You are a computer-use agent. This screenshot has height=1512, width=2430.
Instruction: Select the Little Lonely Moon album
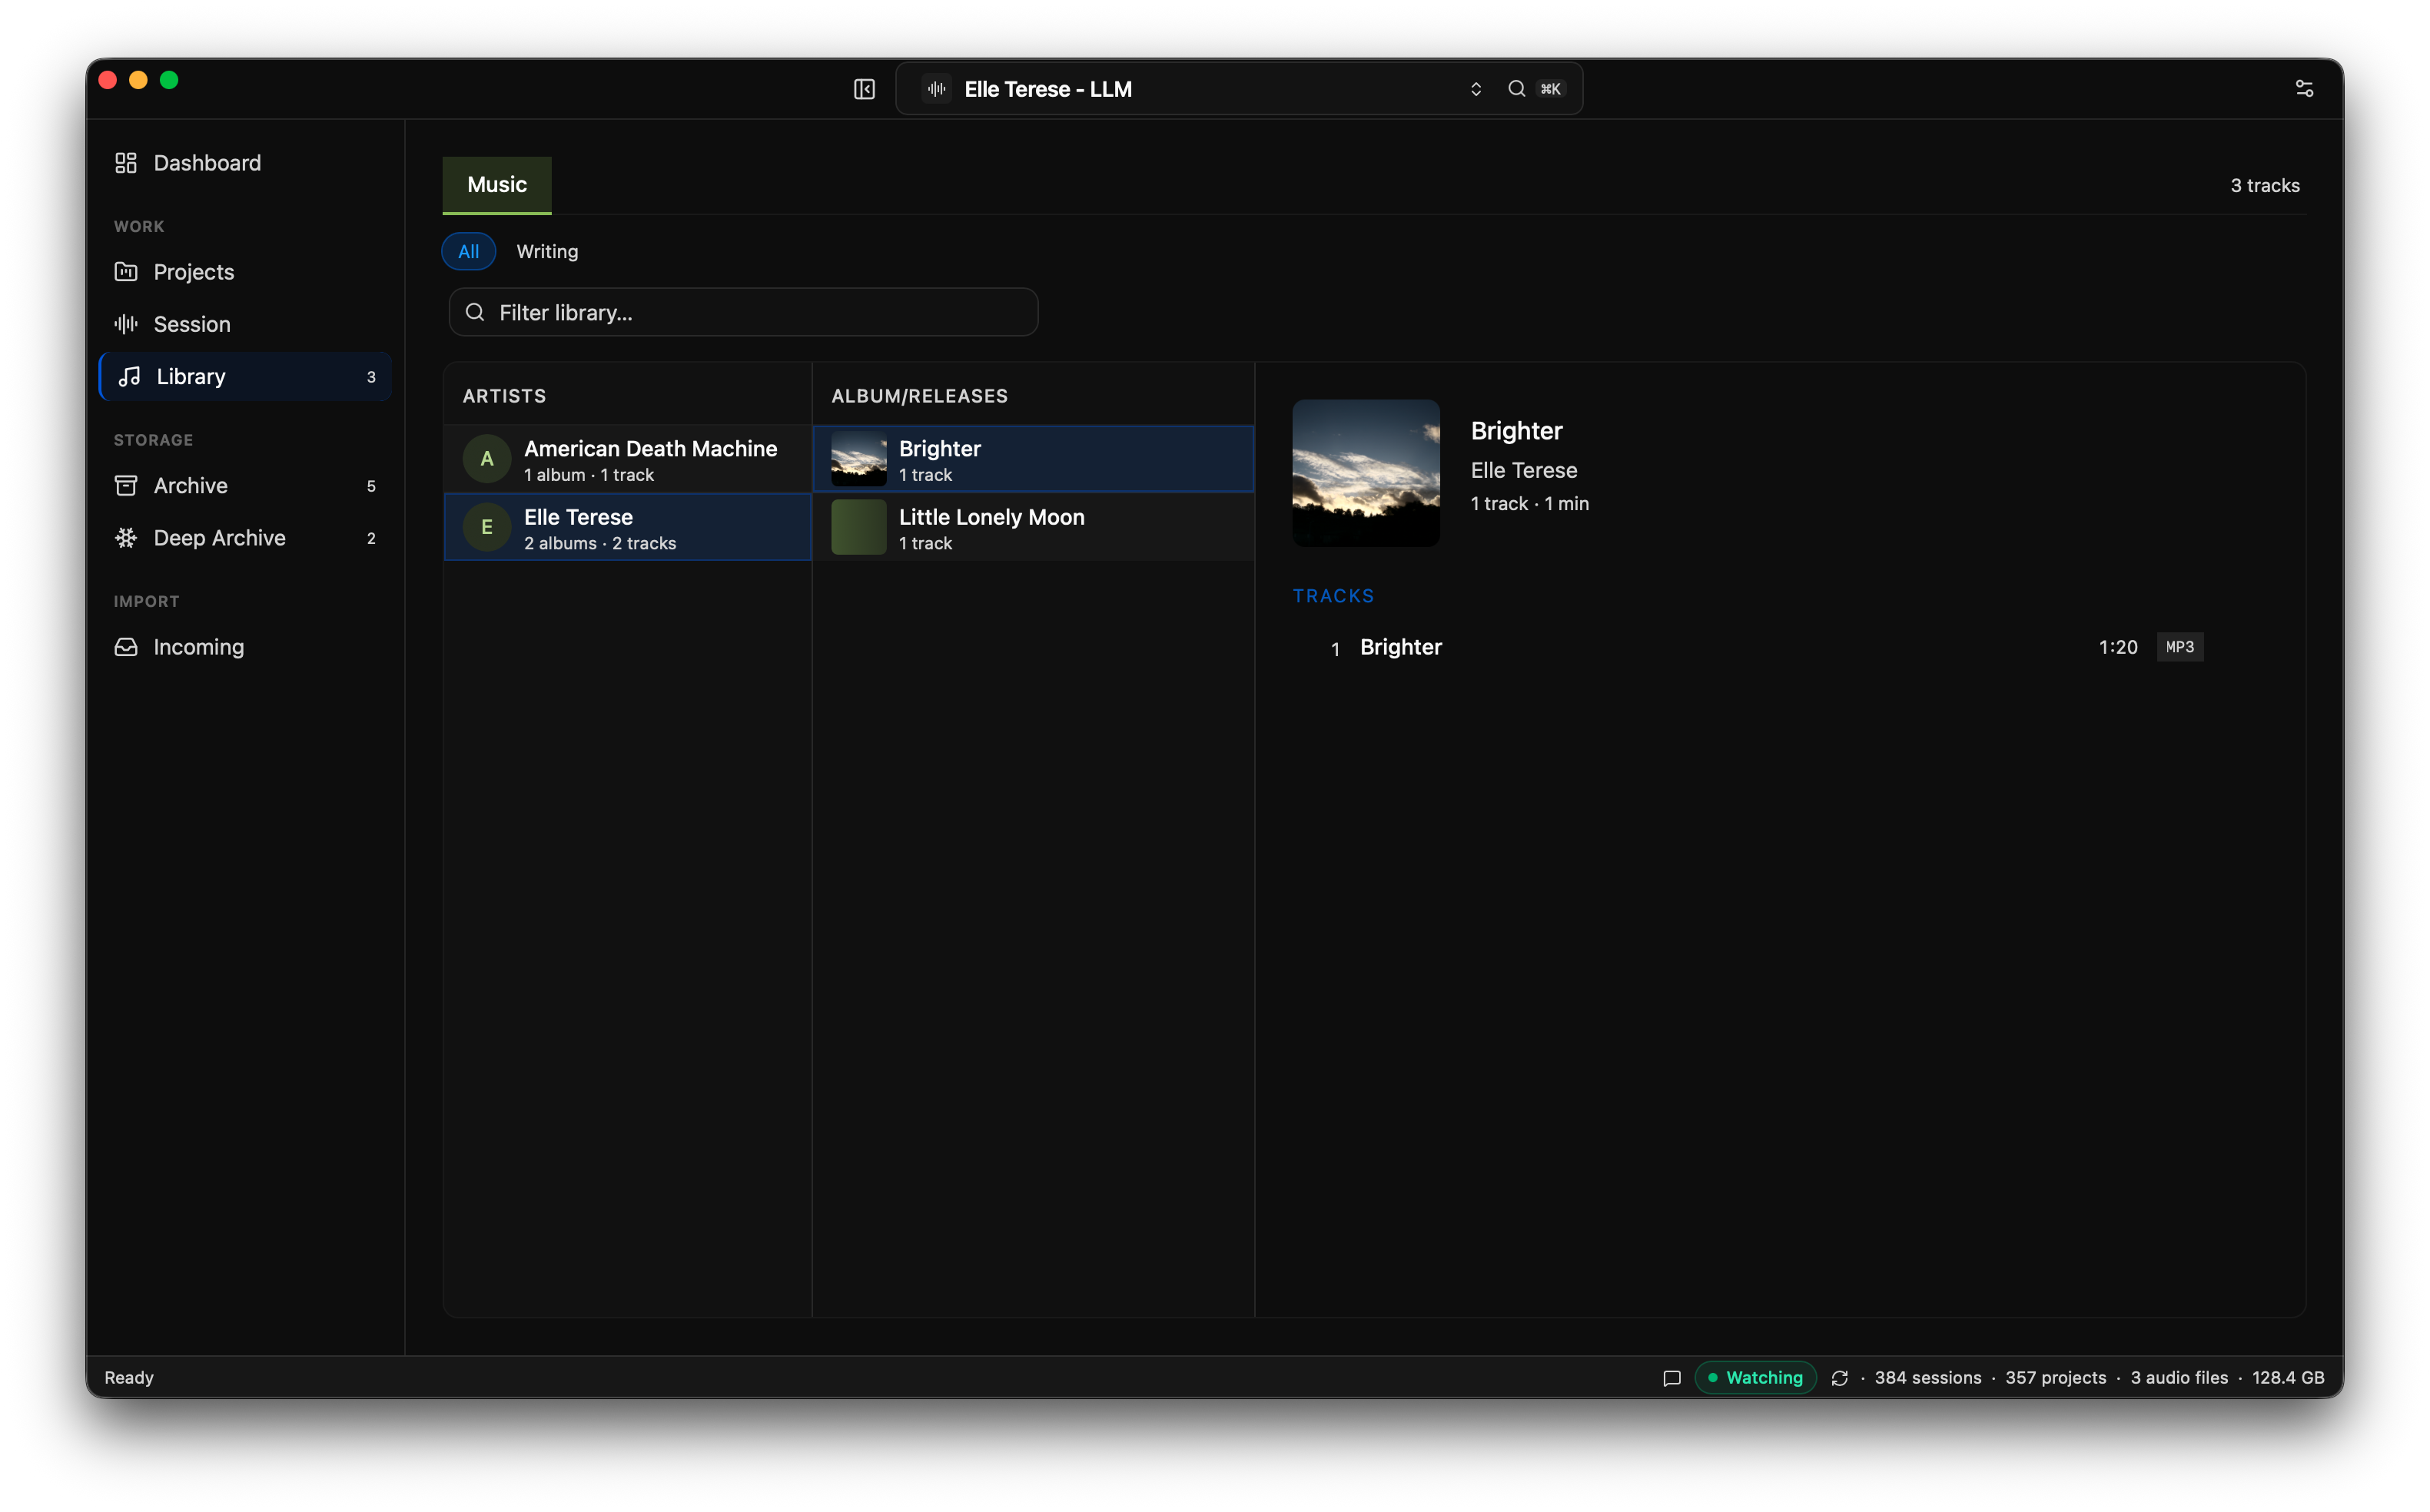click(1034, 527)
